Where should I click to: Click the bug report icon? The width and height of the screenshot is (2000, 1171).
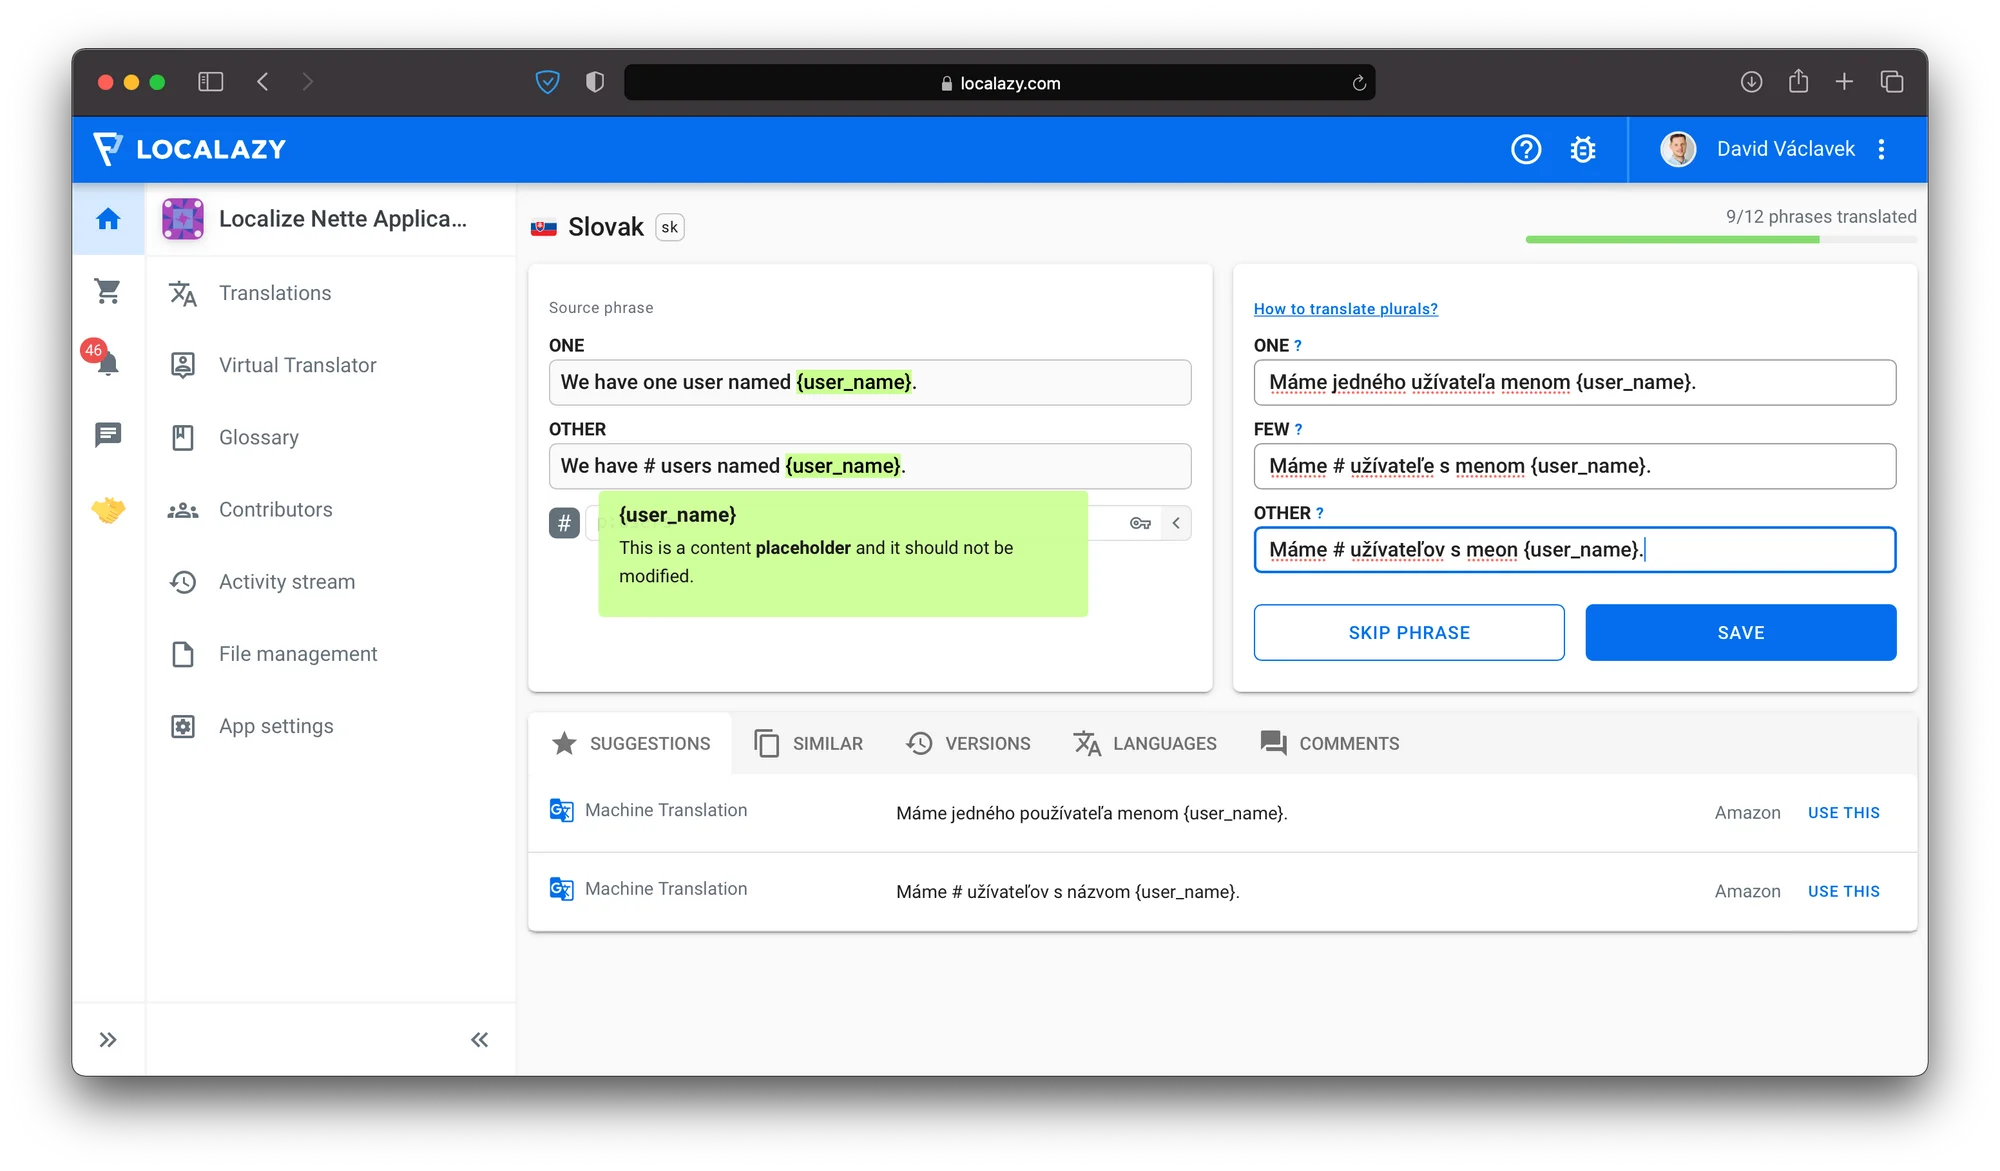1582,149
